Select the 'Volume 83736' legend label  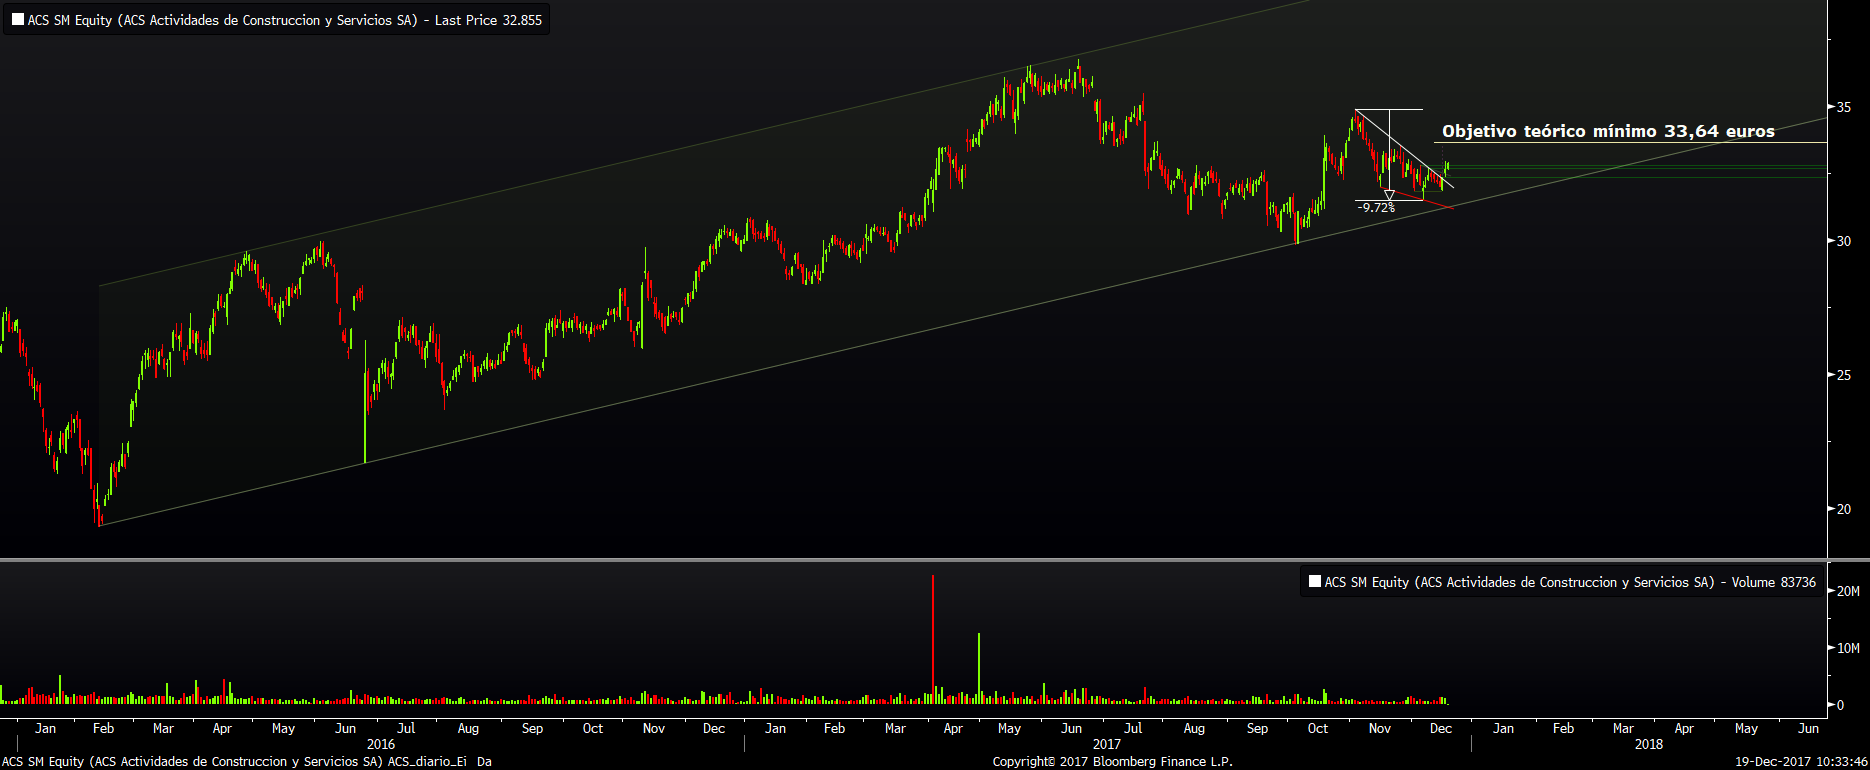[1774, 582]
